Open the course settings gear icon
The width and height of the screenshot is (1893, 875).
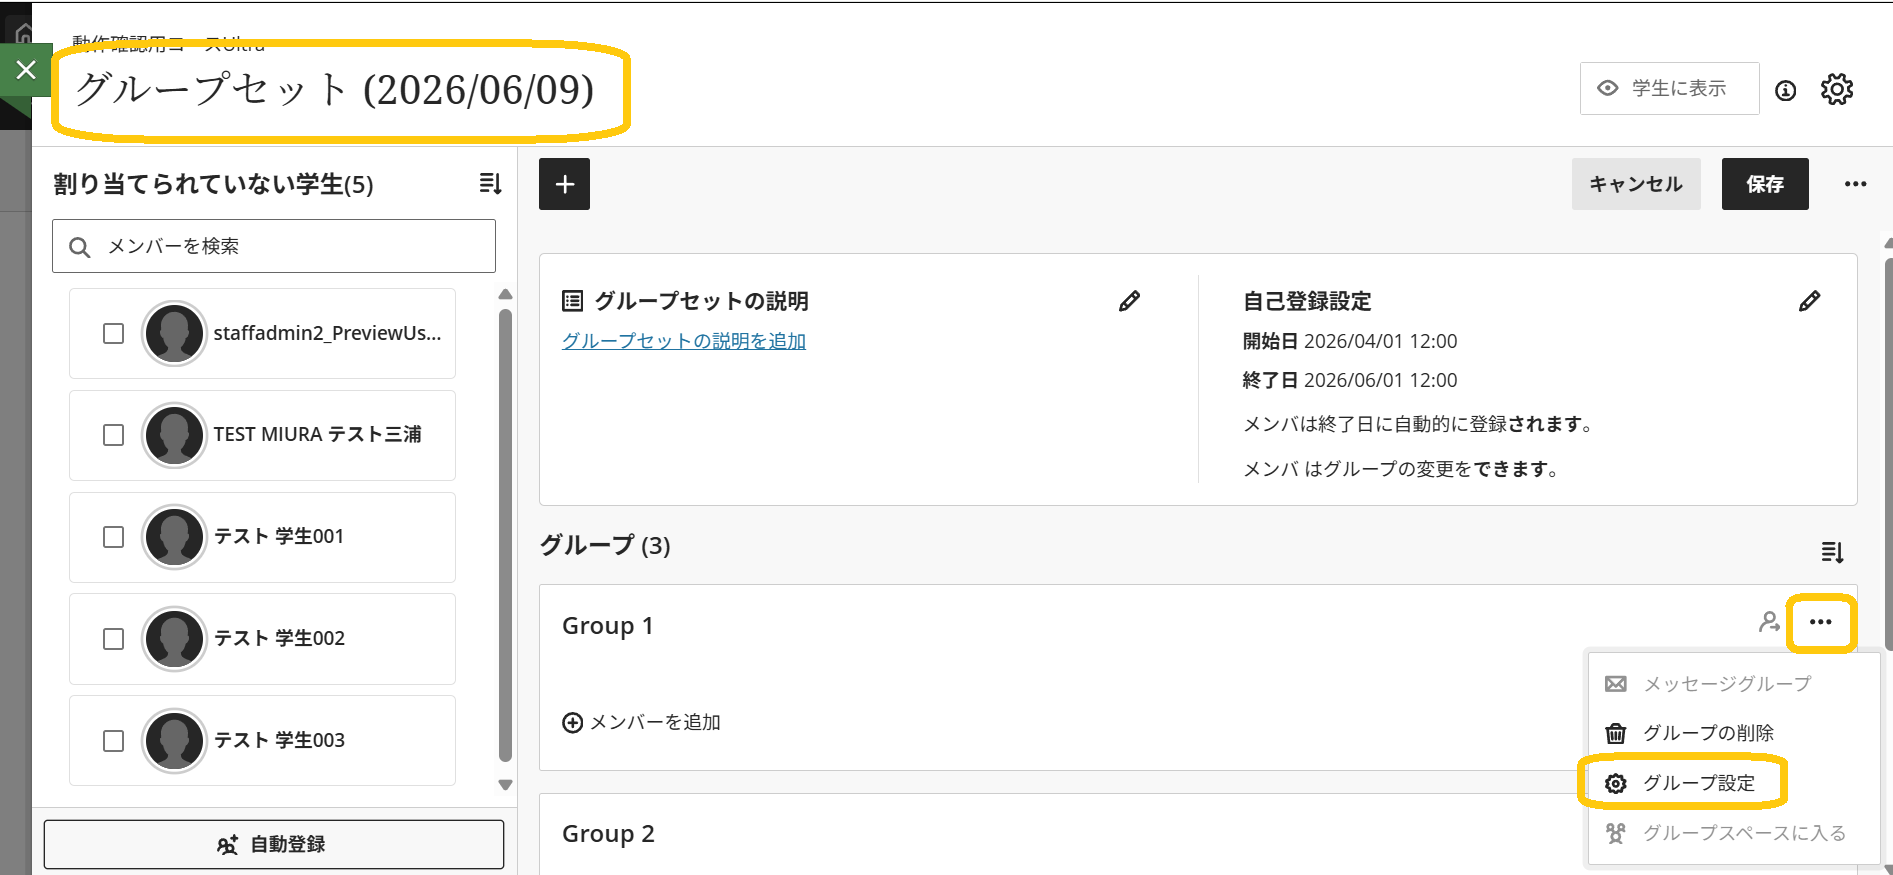point(1837,89)
